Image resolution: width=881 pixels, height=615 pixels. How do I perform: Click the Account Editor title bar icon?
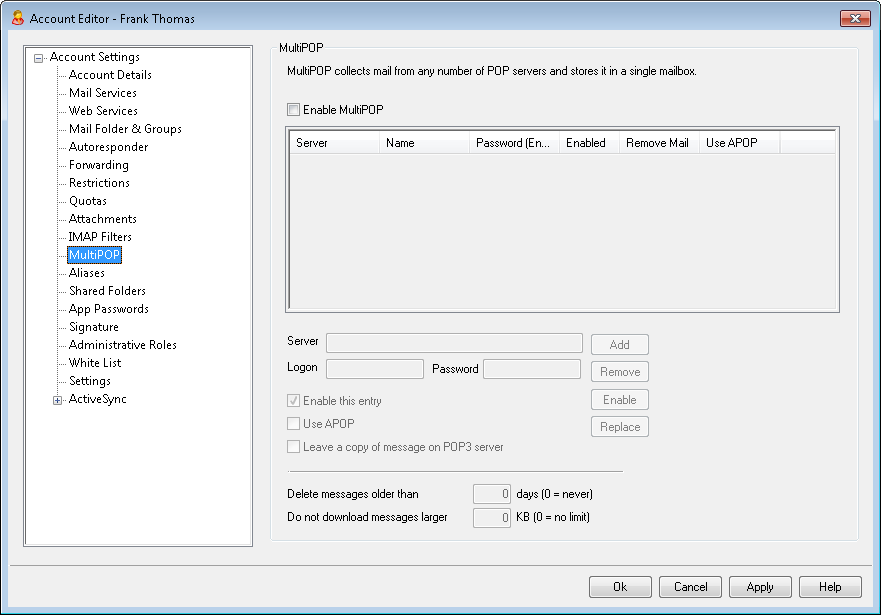17,18
